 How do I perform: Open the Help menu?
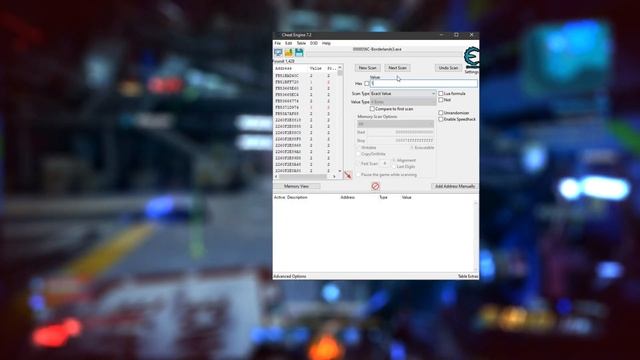326,43
